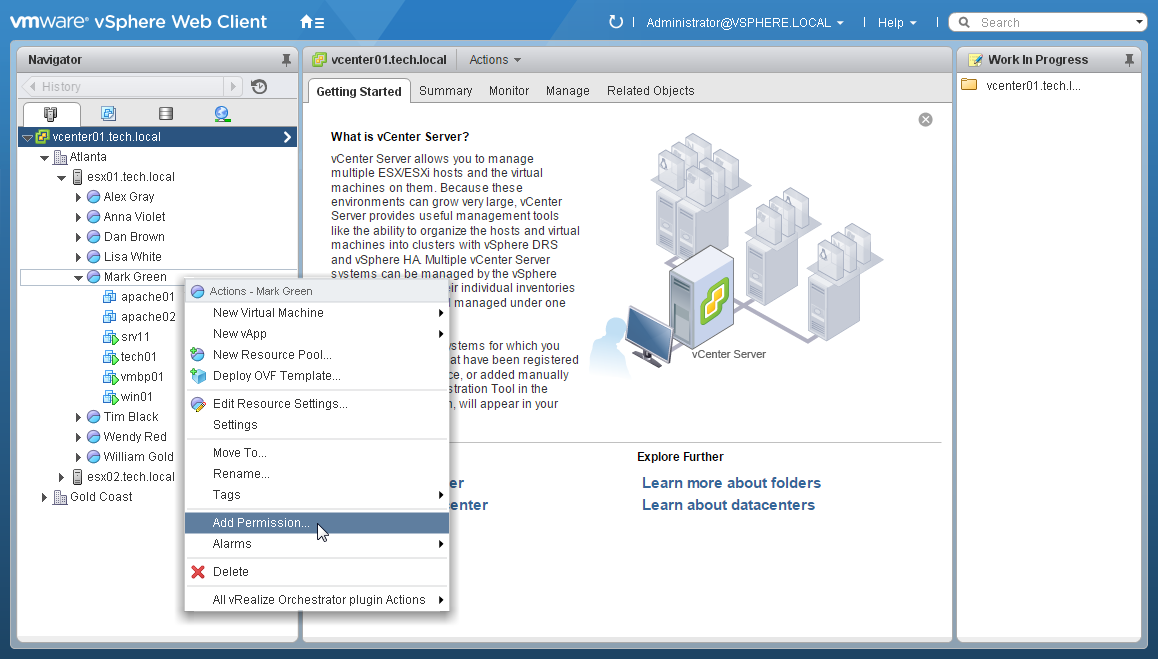Switch to Networking view icon
This screenshot has height=659, width=1158.
point(222,114)
